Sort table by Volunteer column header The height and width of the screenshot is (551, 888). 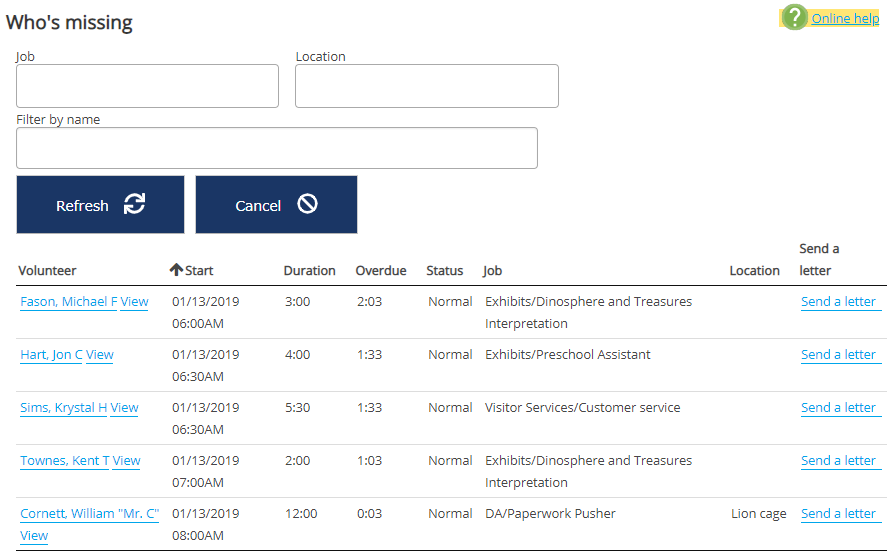[47, 271]
